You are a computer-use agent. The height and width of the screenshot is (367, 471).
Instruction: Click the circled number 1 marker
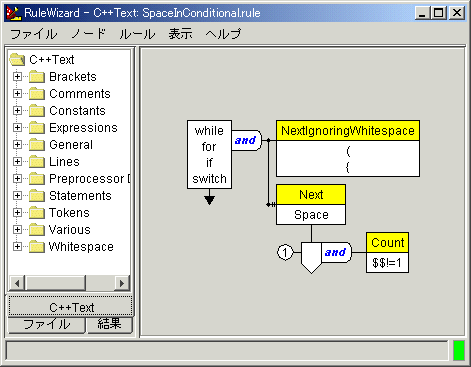coord(285,253)
